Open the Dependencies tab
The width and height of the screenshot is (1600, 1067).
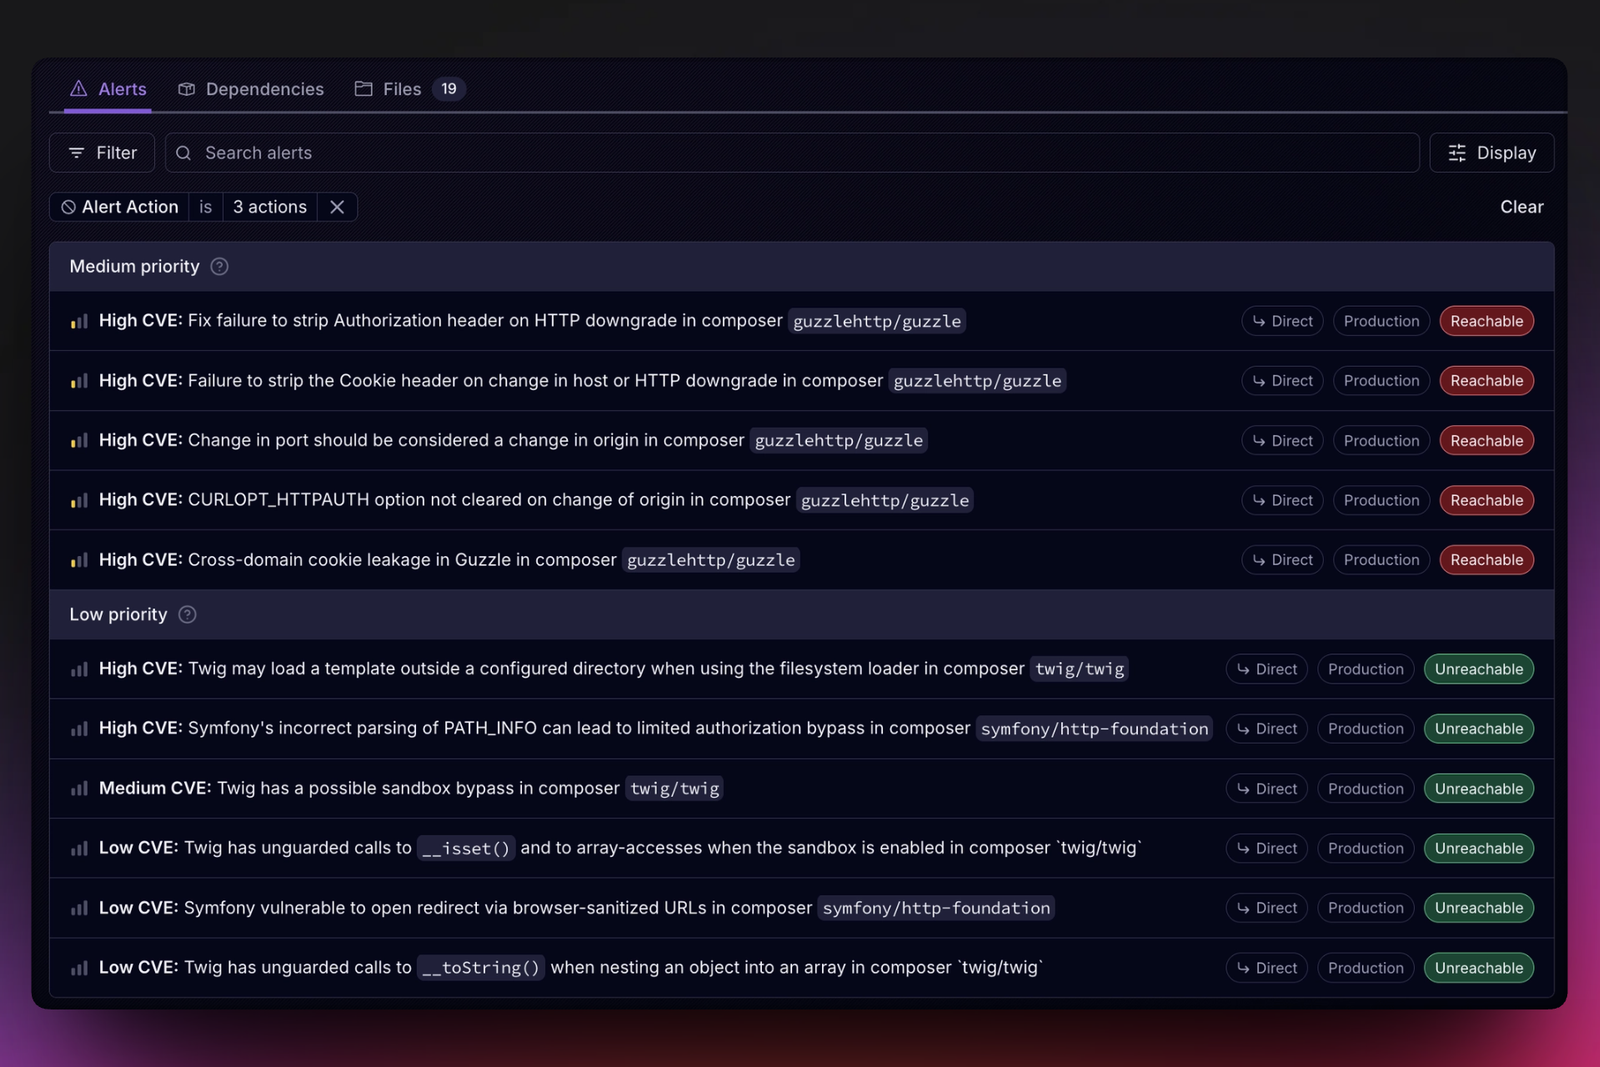tap(251, 89)
